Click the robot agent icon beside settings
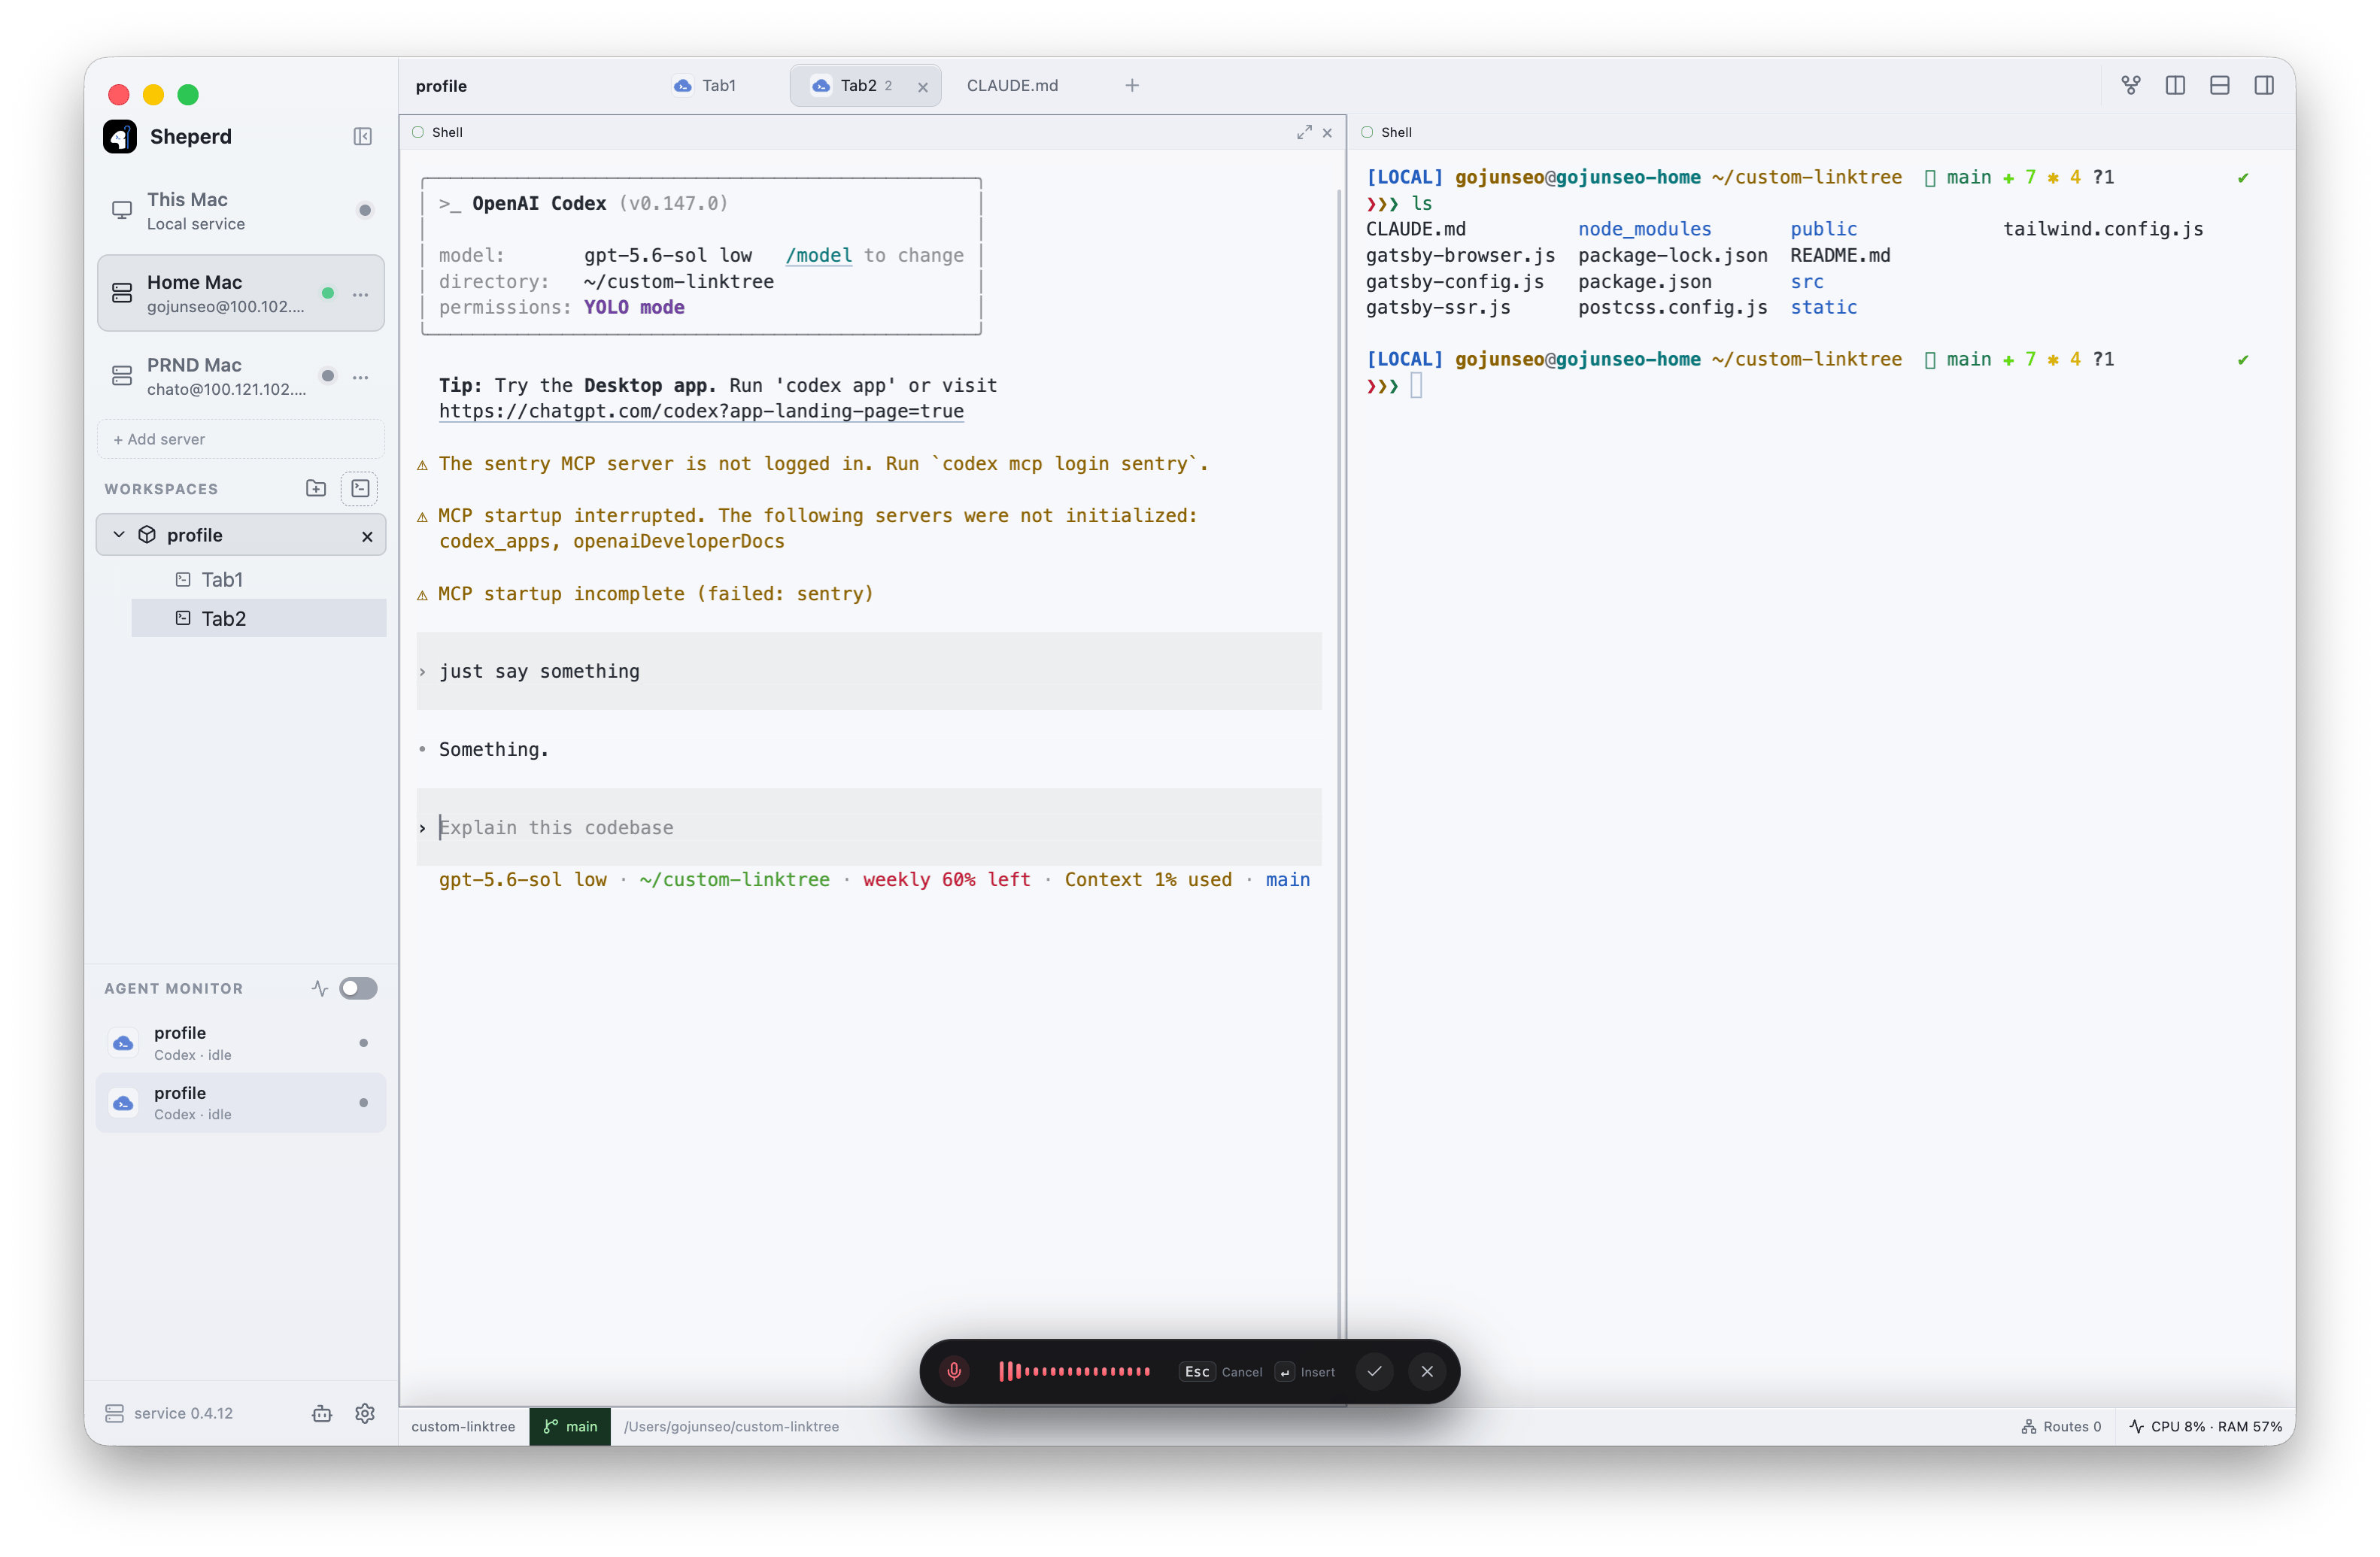Viewport: 2380px width, 1557px height. click(322, 1413)
